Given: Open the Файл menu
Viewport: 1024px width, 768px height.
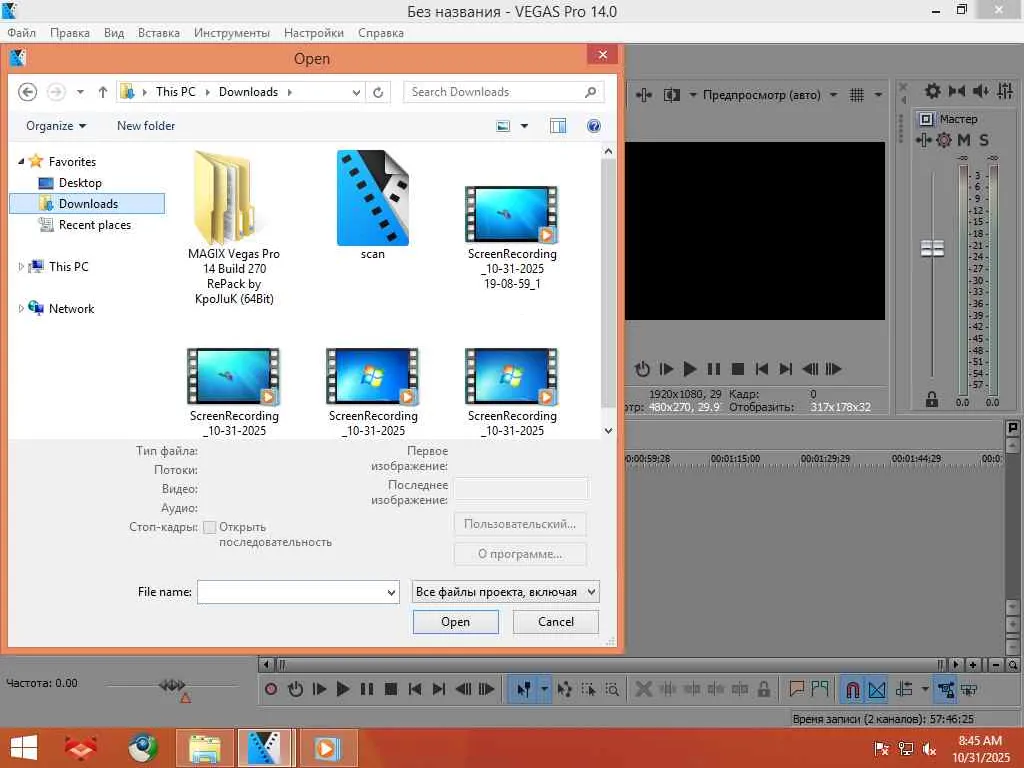Looking at the screenshot, I should click(x=22, y=33).
